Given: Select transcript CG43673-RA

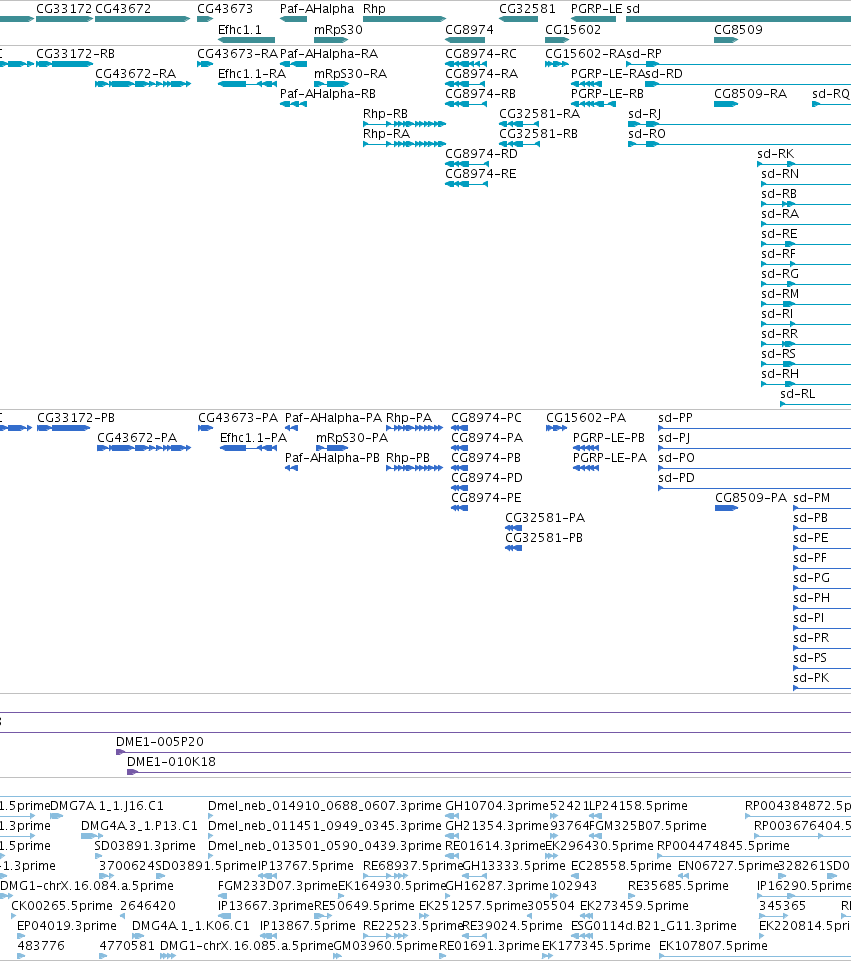Looking at the screenshot, I should [237, 54].
